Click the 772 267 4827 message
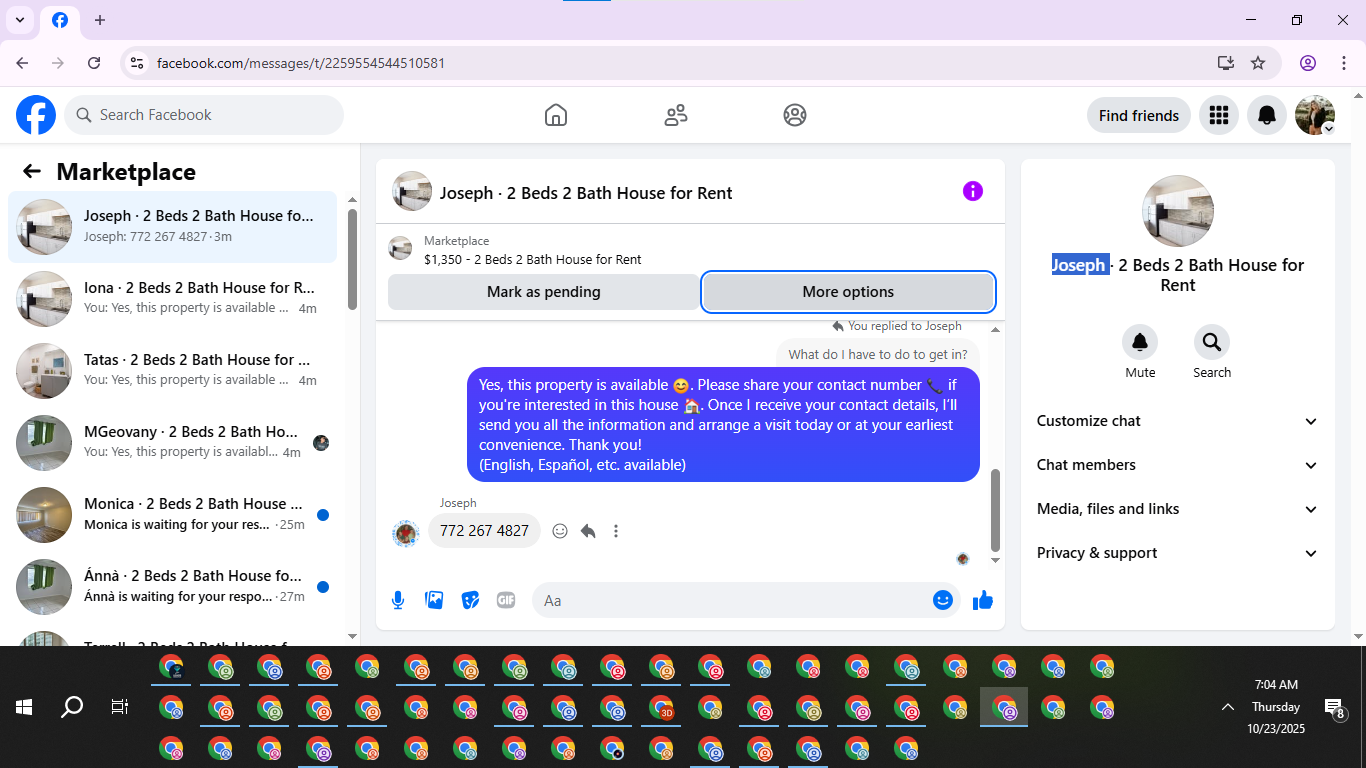Viewport: 1366px width, 768px height. coord(484,531)
